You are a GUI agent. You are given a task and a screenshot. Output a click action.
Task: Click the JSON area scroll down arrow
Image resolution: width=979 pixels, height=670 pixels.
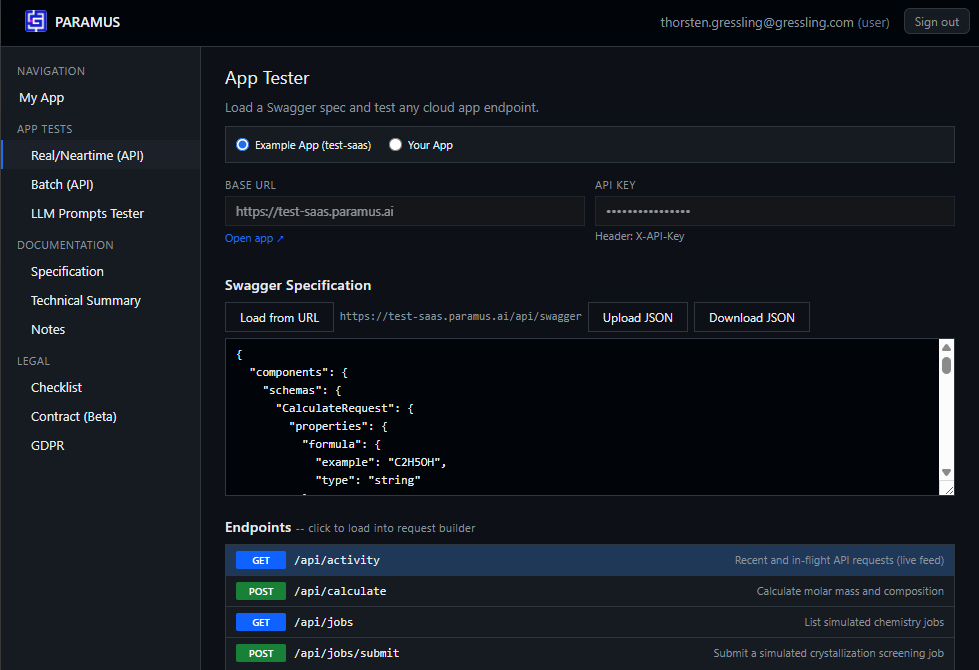(947, 473)
